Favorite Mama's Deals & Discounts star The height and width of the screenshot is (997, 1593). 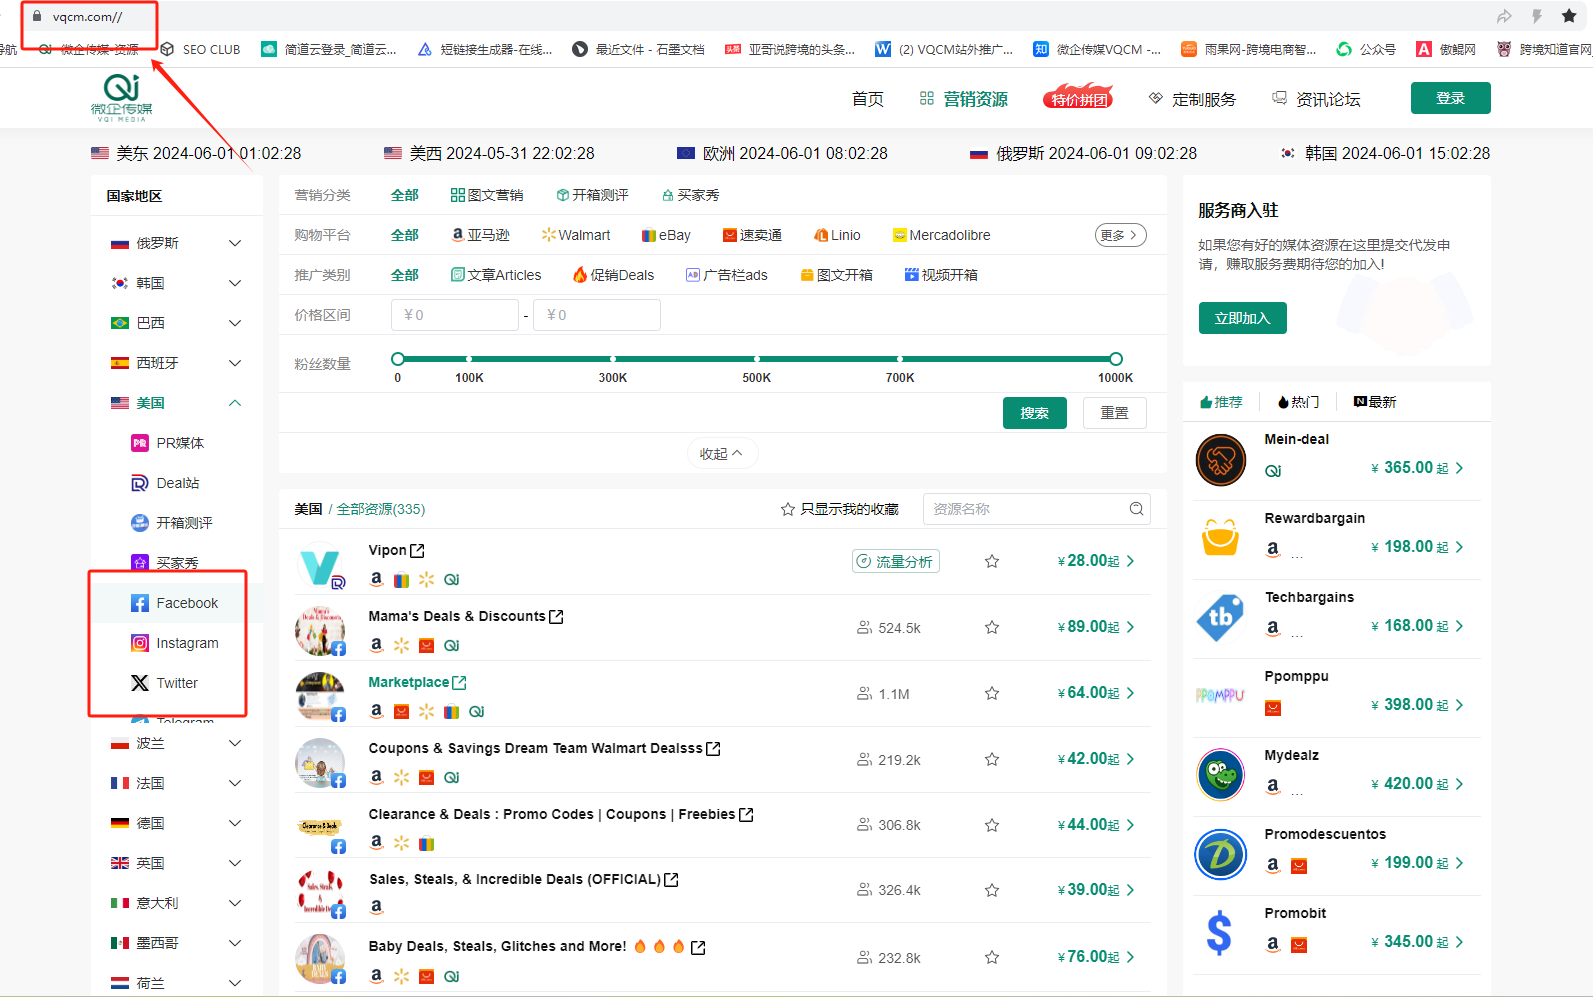pyautogui.click(x=992, y=627)
